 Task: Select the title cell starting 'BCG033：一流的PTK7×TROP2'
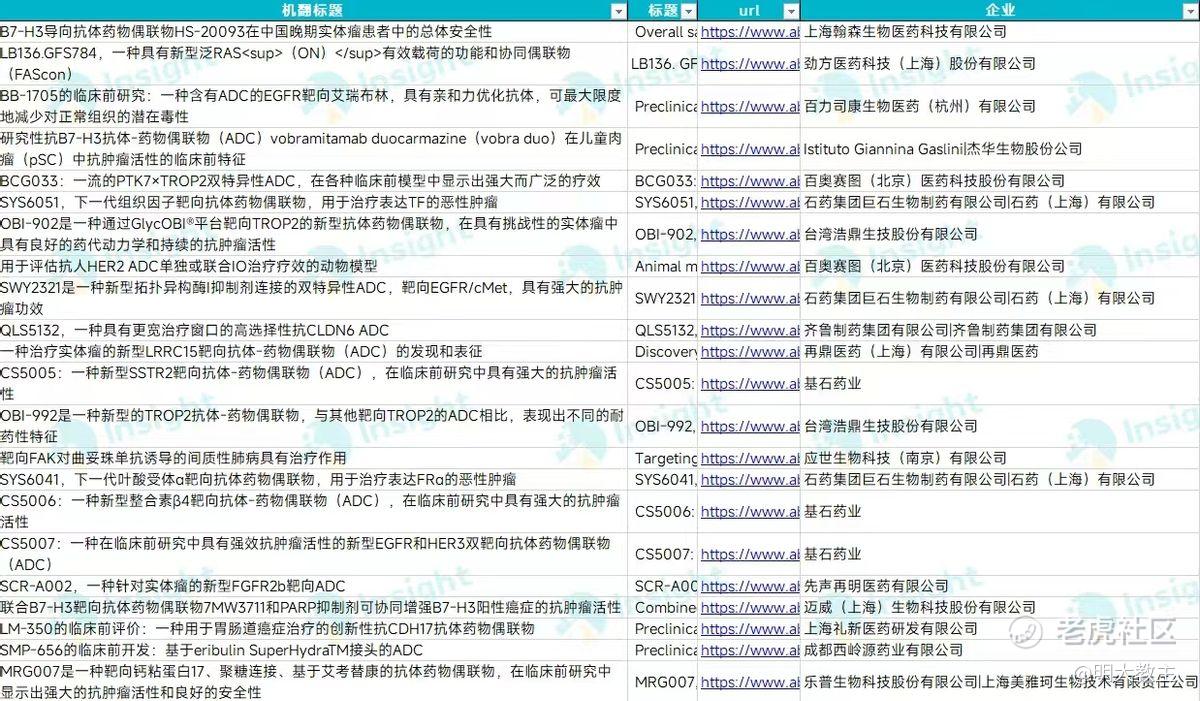[x=314, y=182]
